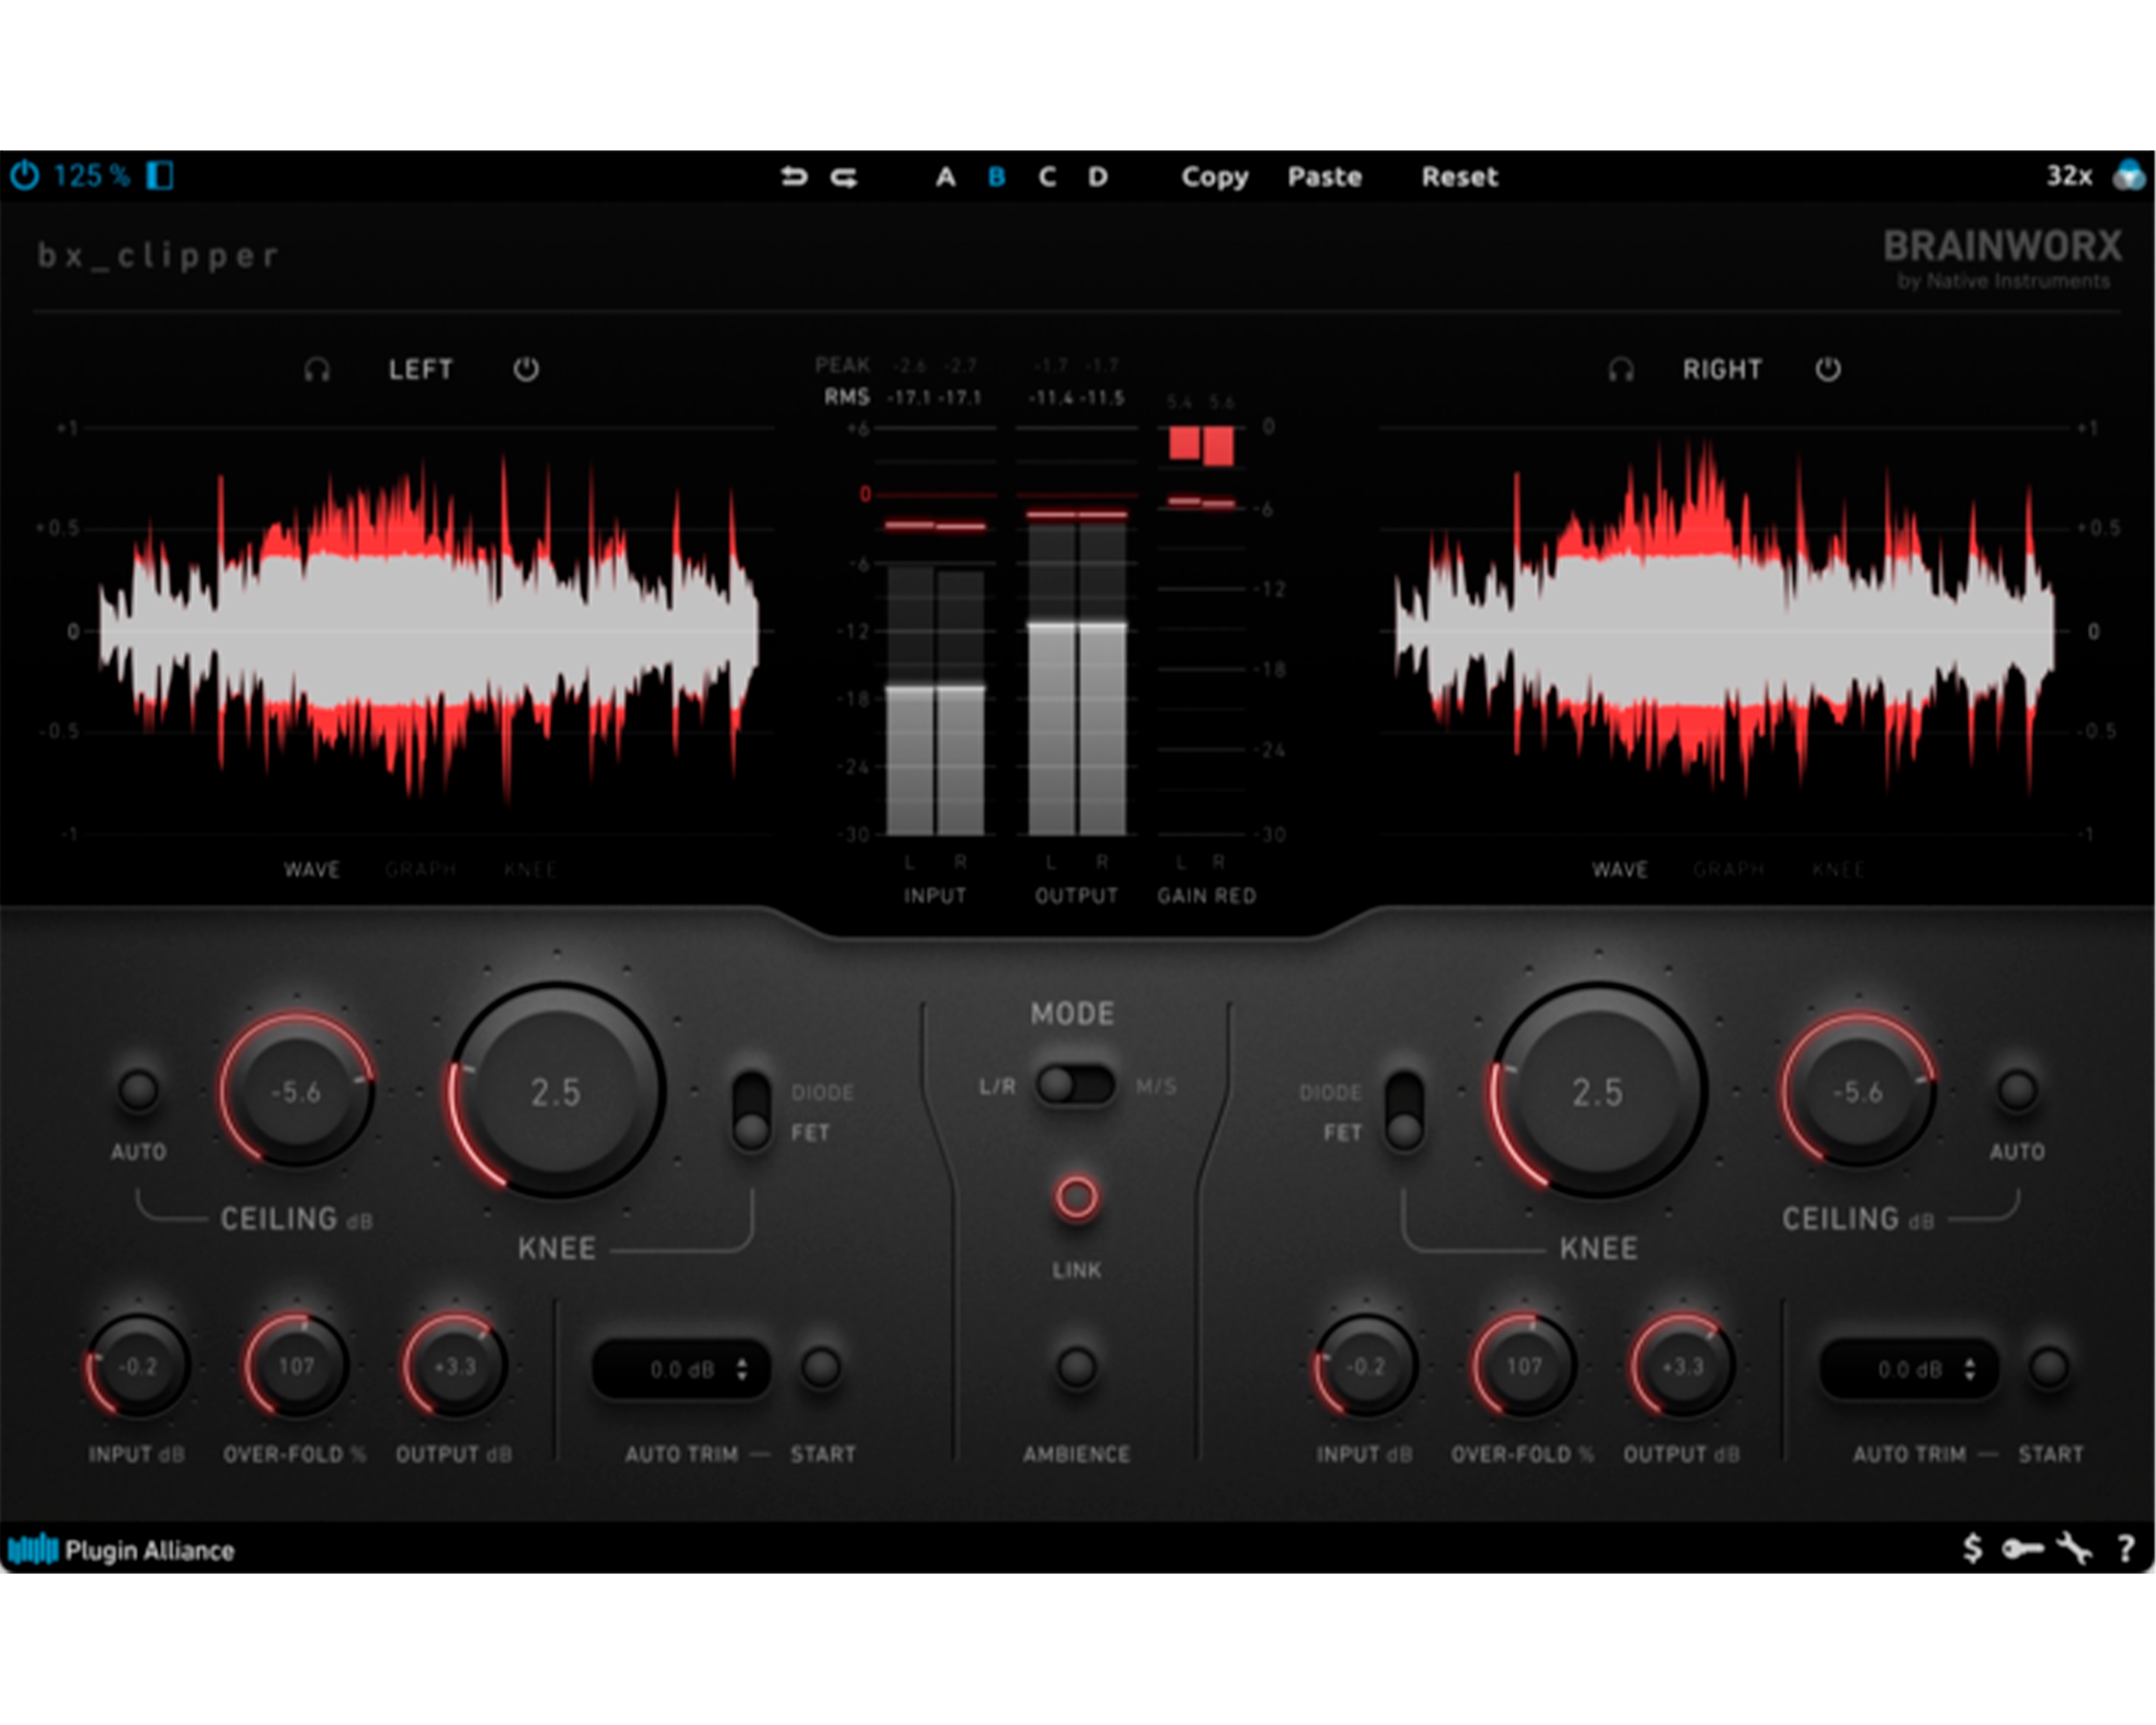Viewport: 2156px width, 1725px height.
Task: Toggle the red LINK button
Action: pos(1076,1197)
